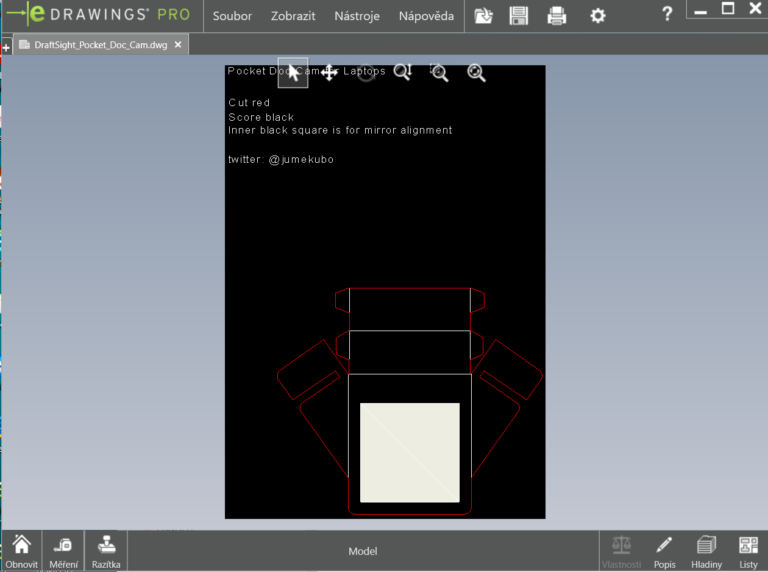
Task: Select the zoom to area tool
Action: click(x=439, y=72)
